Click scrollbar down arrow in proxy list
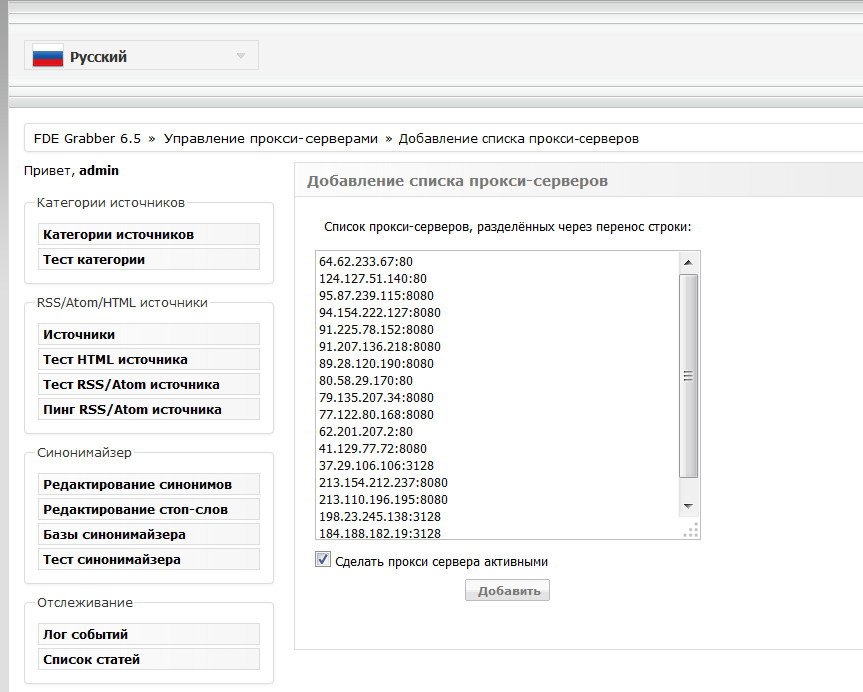This screenshot has height=692, width=863. tap(688, 506)
